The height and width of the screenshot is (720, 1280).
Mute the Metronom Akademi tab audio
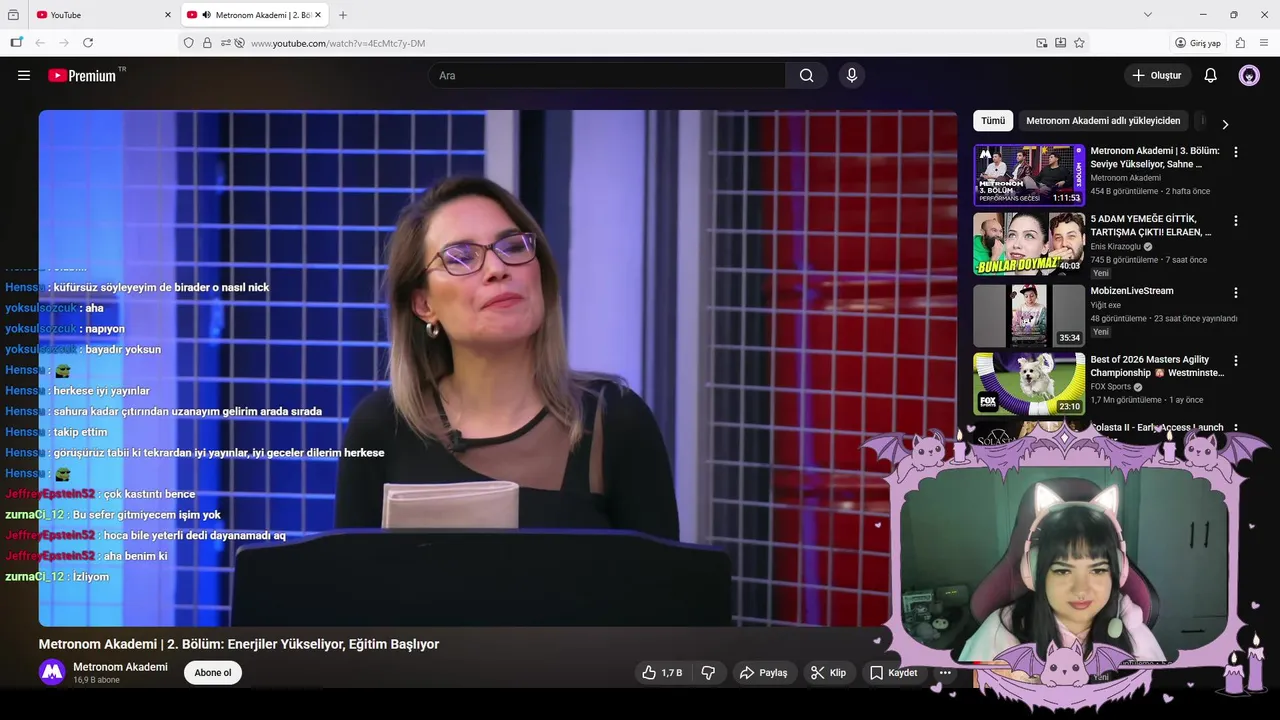(206, 15)
